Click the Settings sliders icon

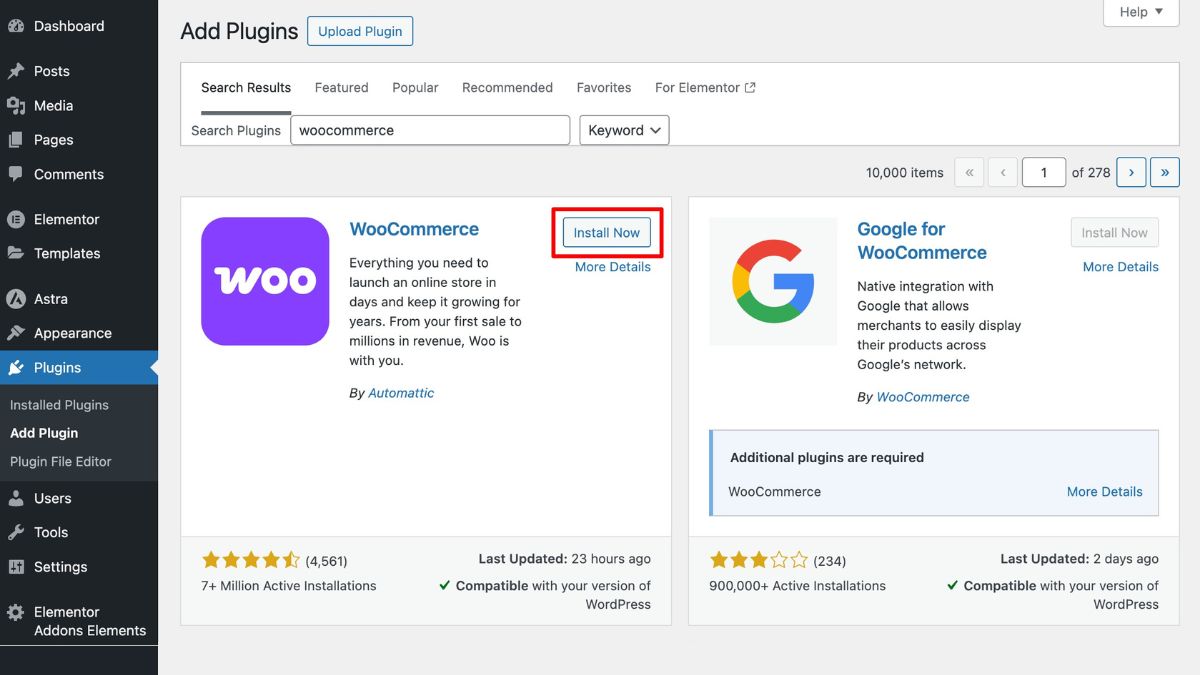pyautogui.click(x=16, y=567)
